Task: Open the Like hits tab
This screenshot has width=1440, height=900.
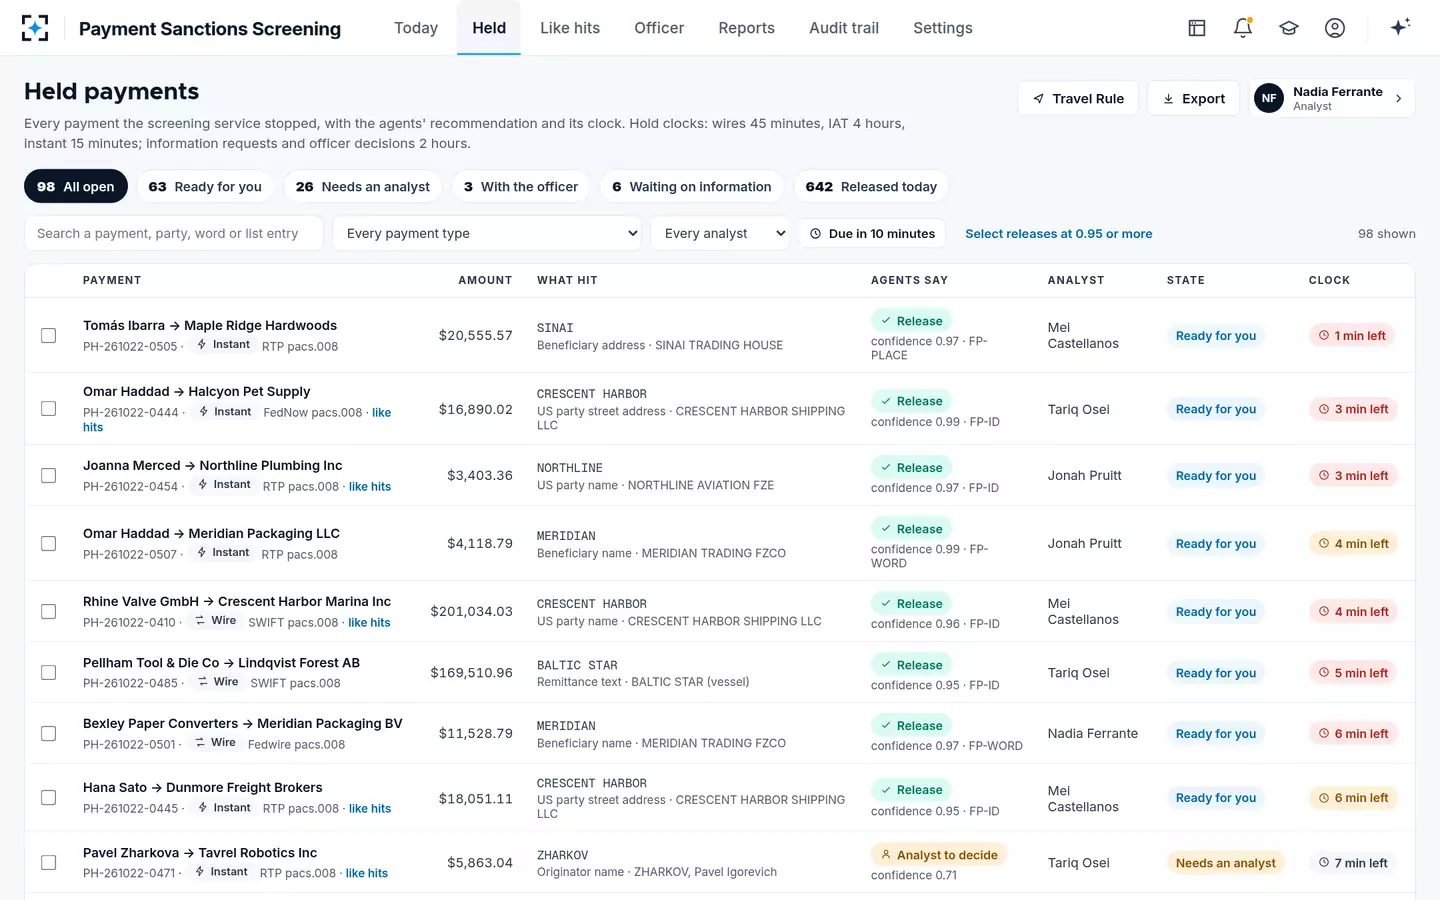Action: coord(570,28)
